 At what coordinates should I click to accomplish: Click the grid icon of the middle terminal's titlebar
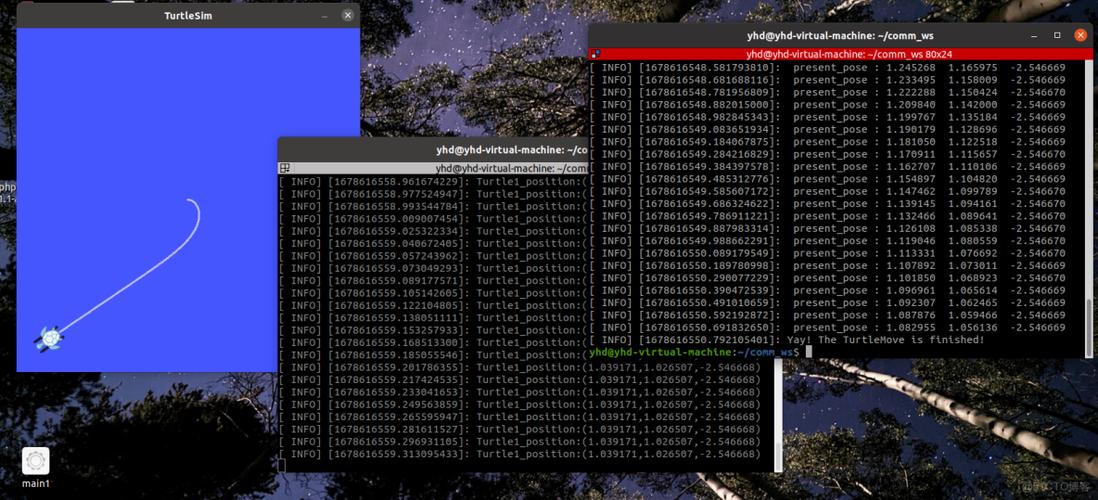coord(284,168)
